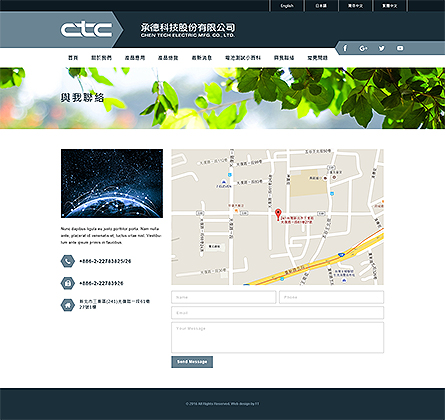Click the fax number beside the fax icon
445x420 pixels.
click(101, 283)
